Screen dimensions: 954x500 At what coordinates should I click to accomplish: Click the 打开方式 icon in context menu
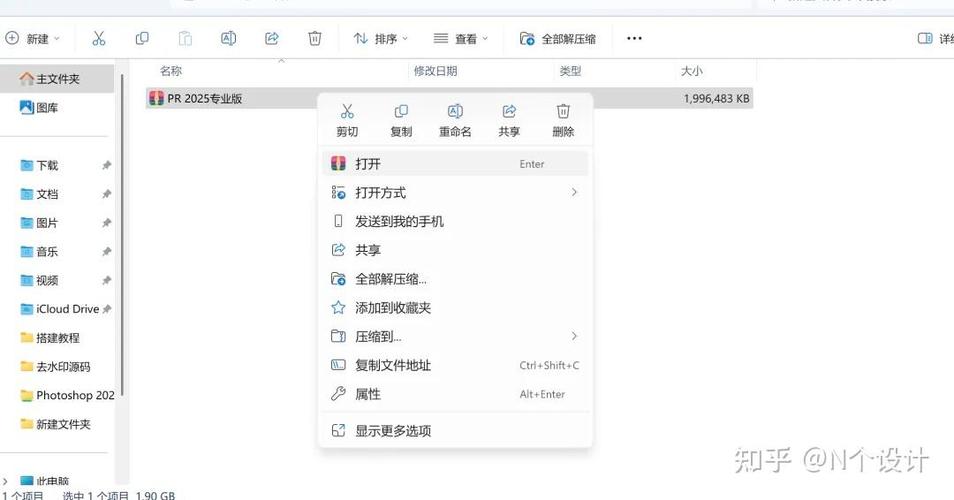tap(338, 193)
